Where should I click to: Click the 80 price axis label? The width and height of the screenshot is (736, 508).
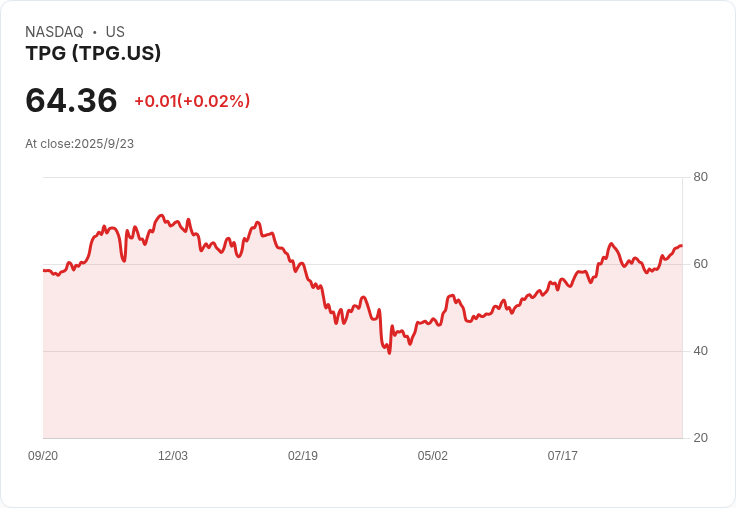coord(700,177)
